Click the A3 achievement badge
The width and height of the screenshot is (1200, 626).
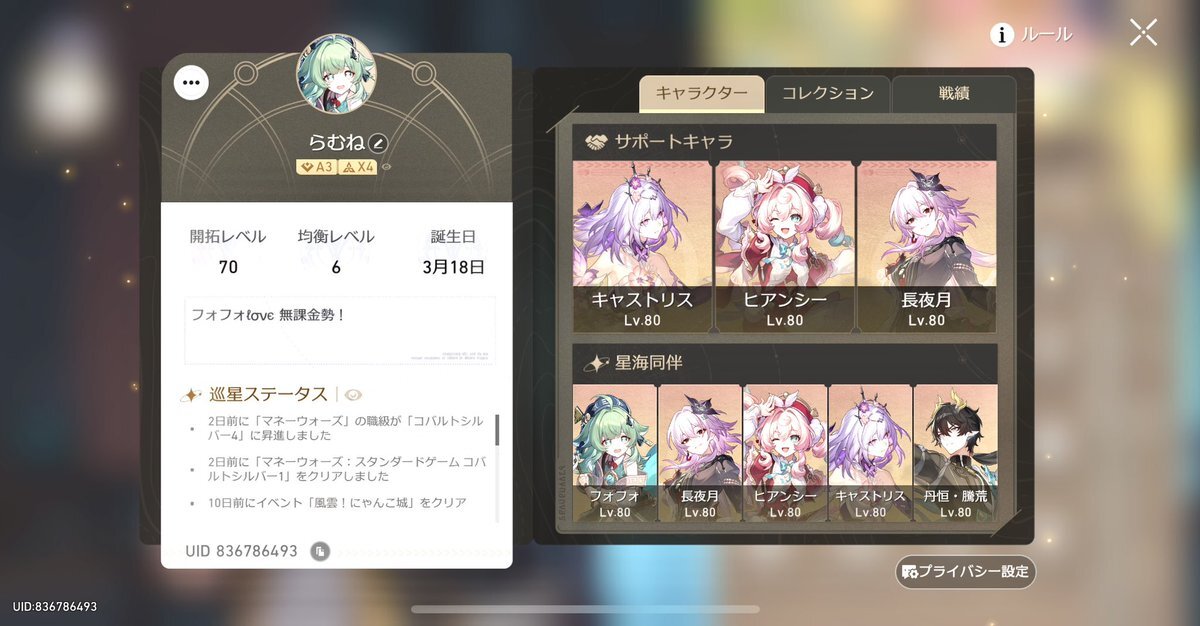click(x=316, y=167)
